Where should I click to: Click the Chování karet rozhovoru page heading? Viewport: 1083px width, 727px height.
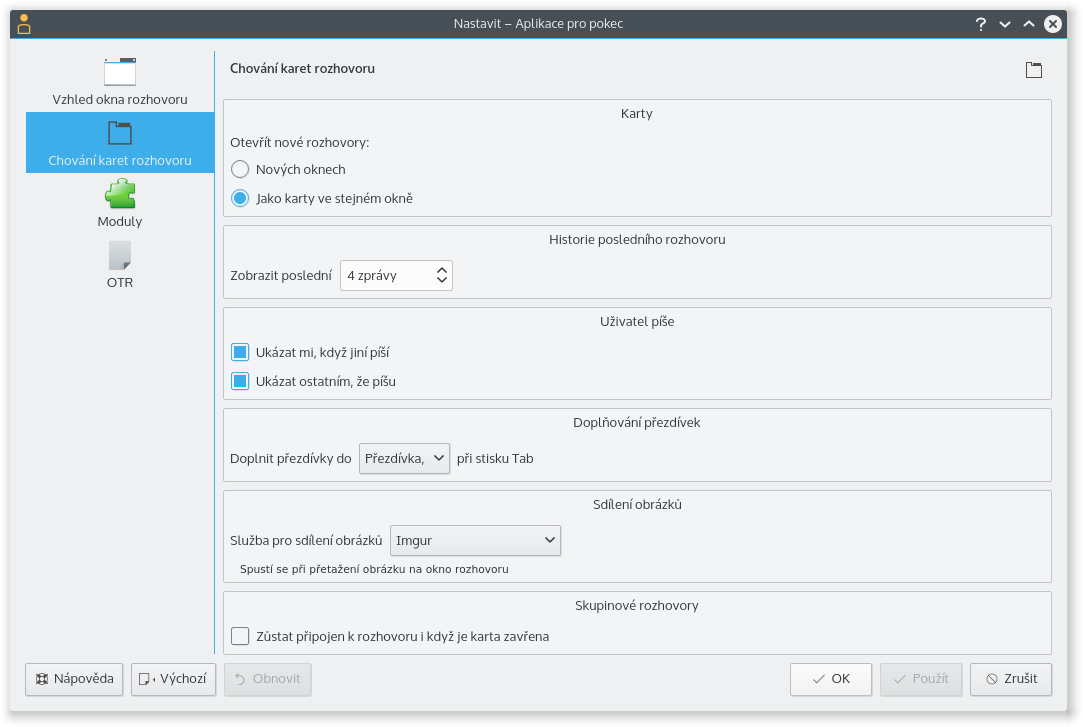303,68
